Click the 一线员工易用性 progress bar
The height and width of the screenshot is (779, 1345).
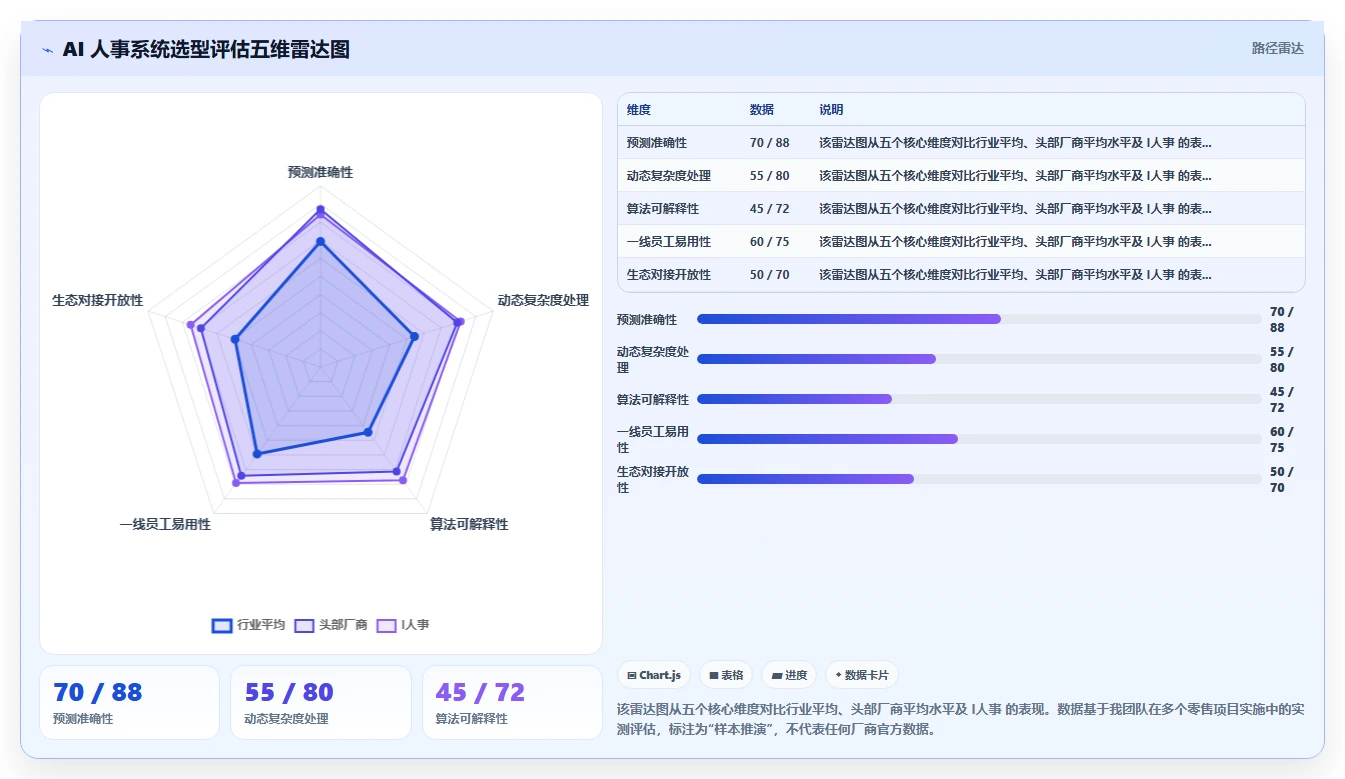[979, 439]
